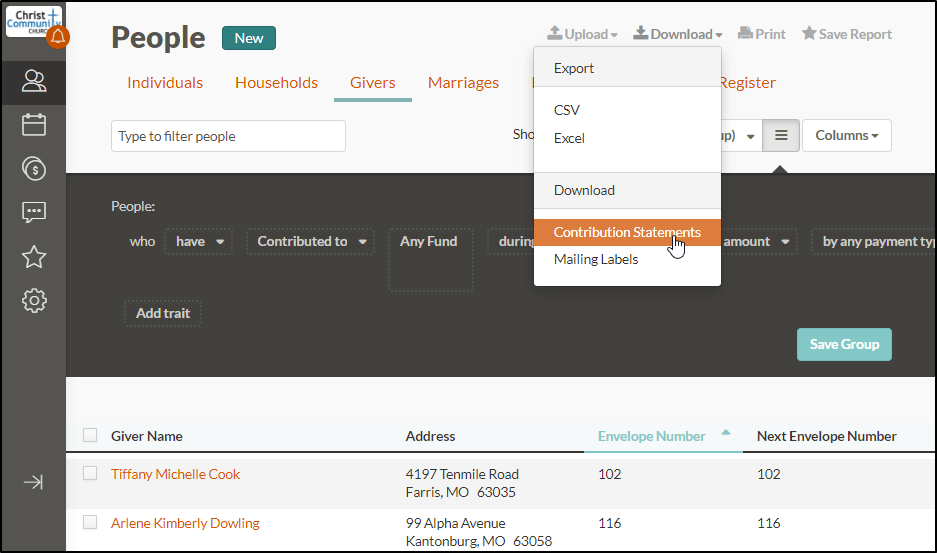Screen dimensions: 937x553
Task: Expand the sidebar with arrow icon
Action: (33, 482)
